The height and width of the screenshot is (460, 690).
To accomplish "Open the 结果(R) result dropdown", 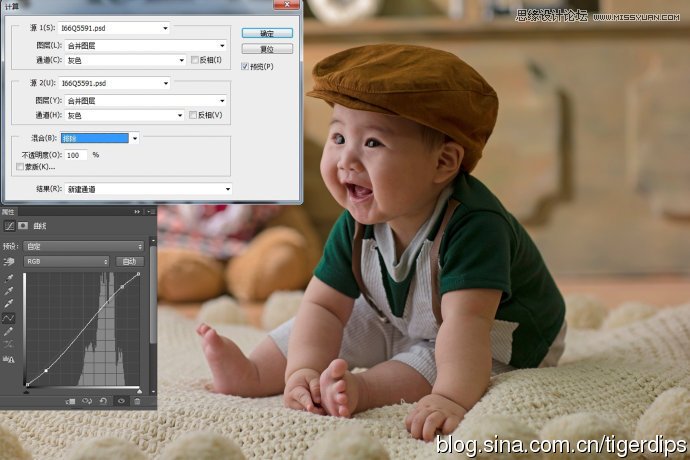I will (145, 188).
